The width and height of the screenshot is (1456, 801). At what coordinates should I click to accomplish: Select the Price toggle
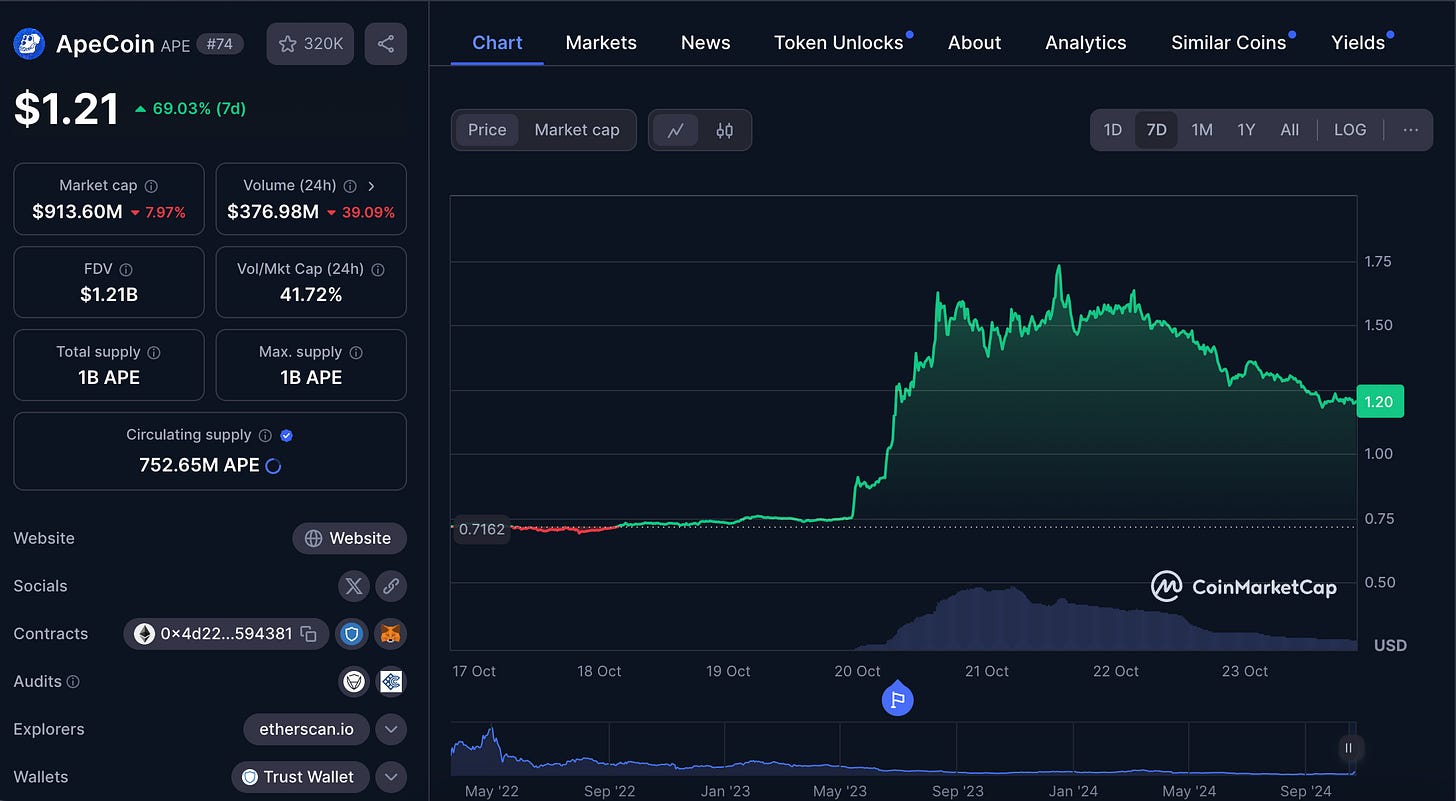(487, 130)
